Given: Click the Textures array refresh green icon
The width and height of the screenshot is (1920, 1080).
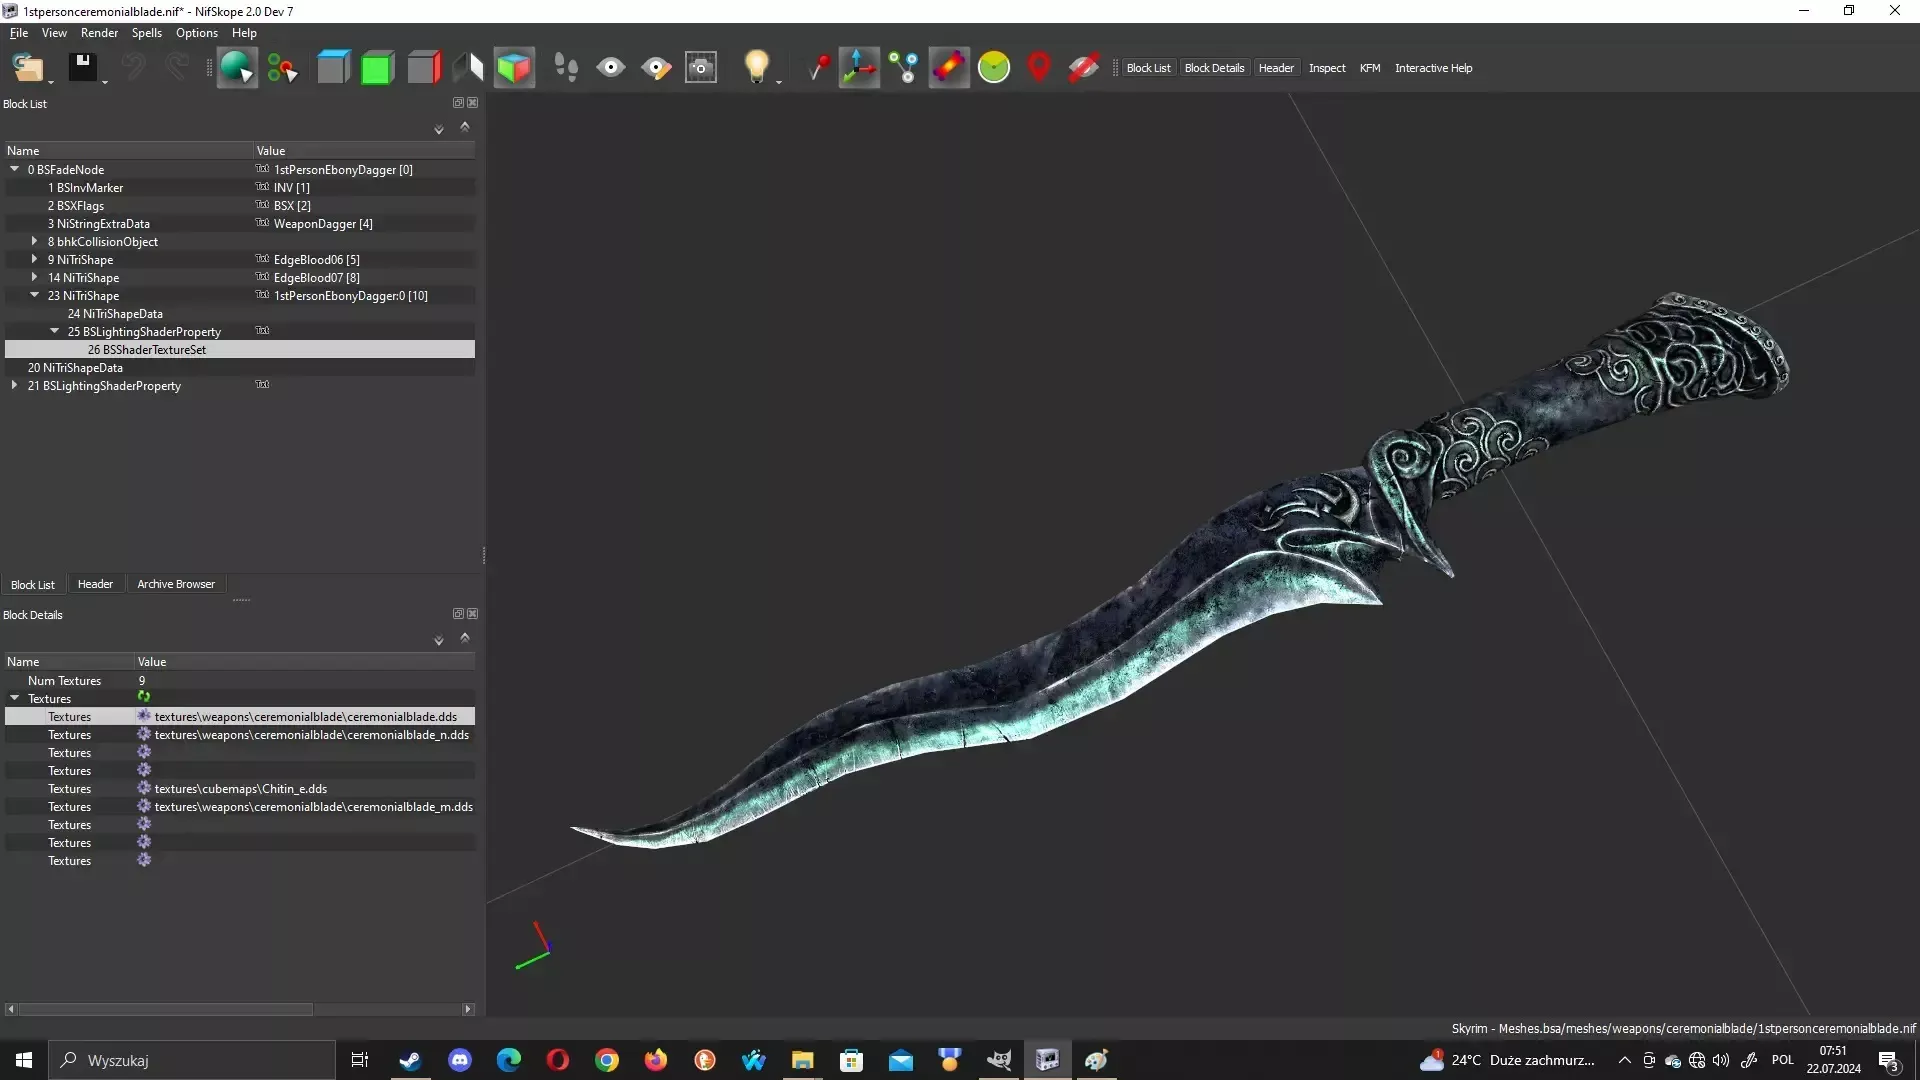Looking at the screenshot, I should pos(144,697).
